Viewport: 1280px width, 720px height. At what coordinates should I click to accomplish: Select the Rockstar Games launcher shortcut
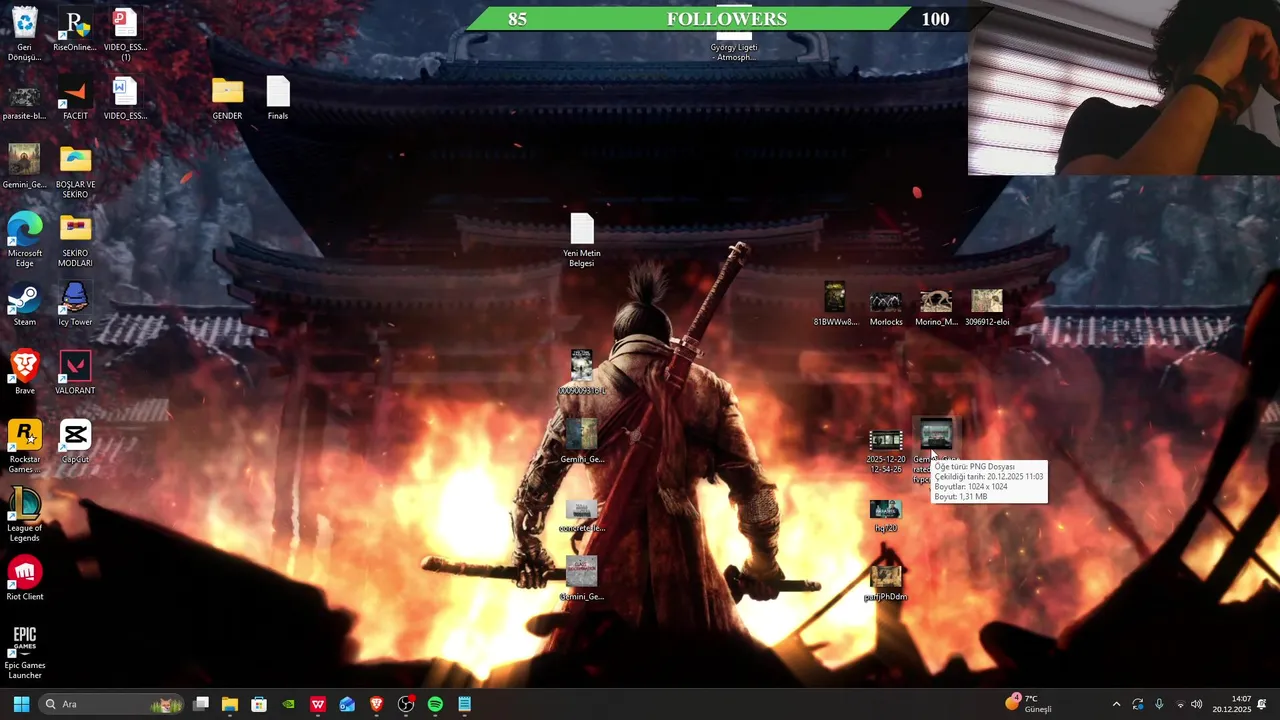pyautogui.click(x=24, y=446)
